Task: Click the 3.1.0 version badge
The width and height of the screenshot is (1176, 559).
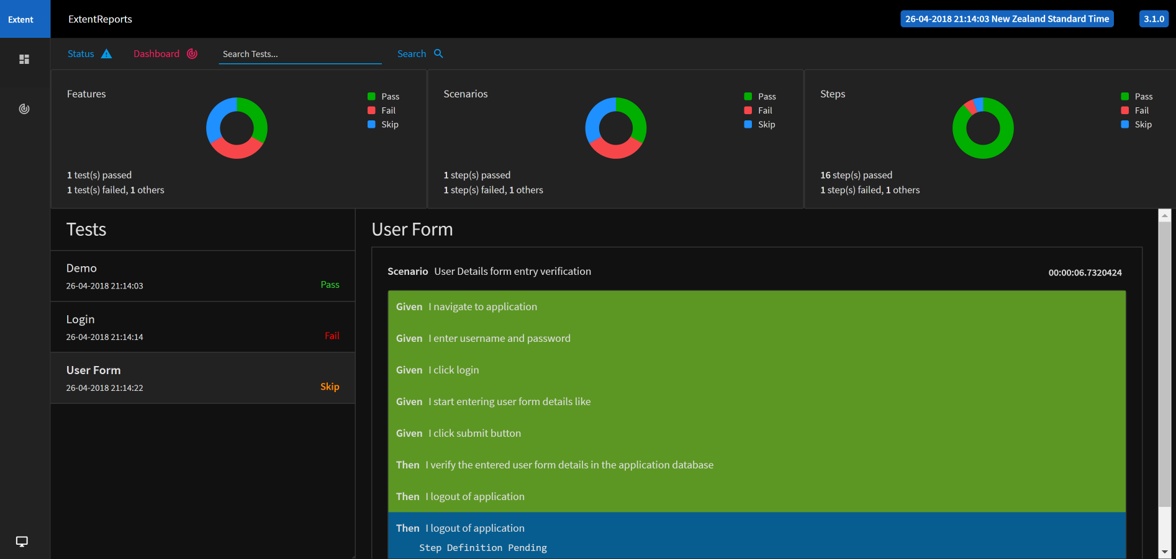Action: click(x=1153, y=19)
